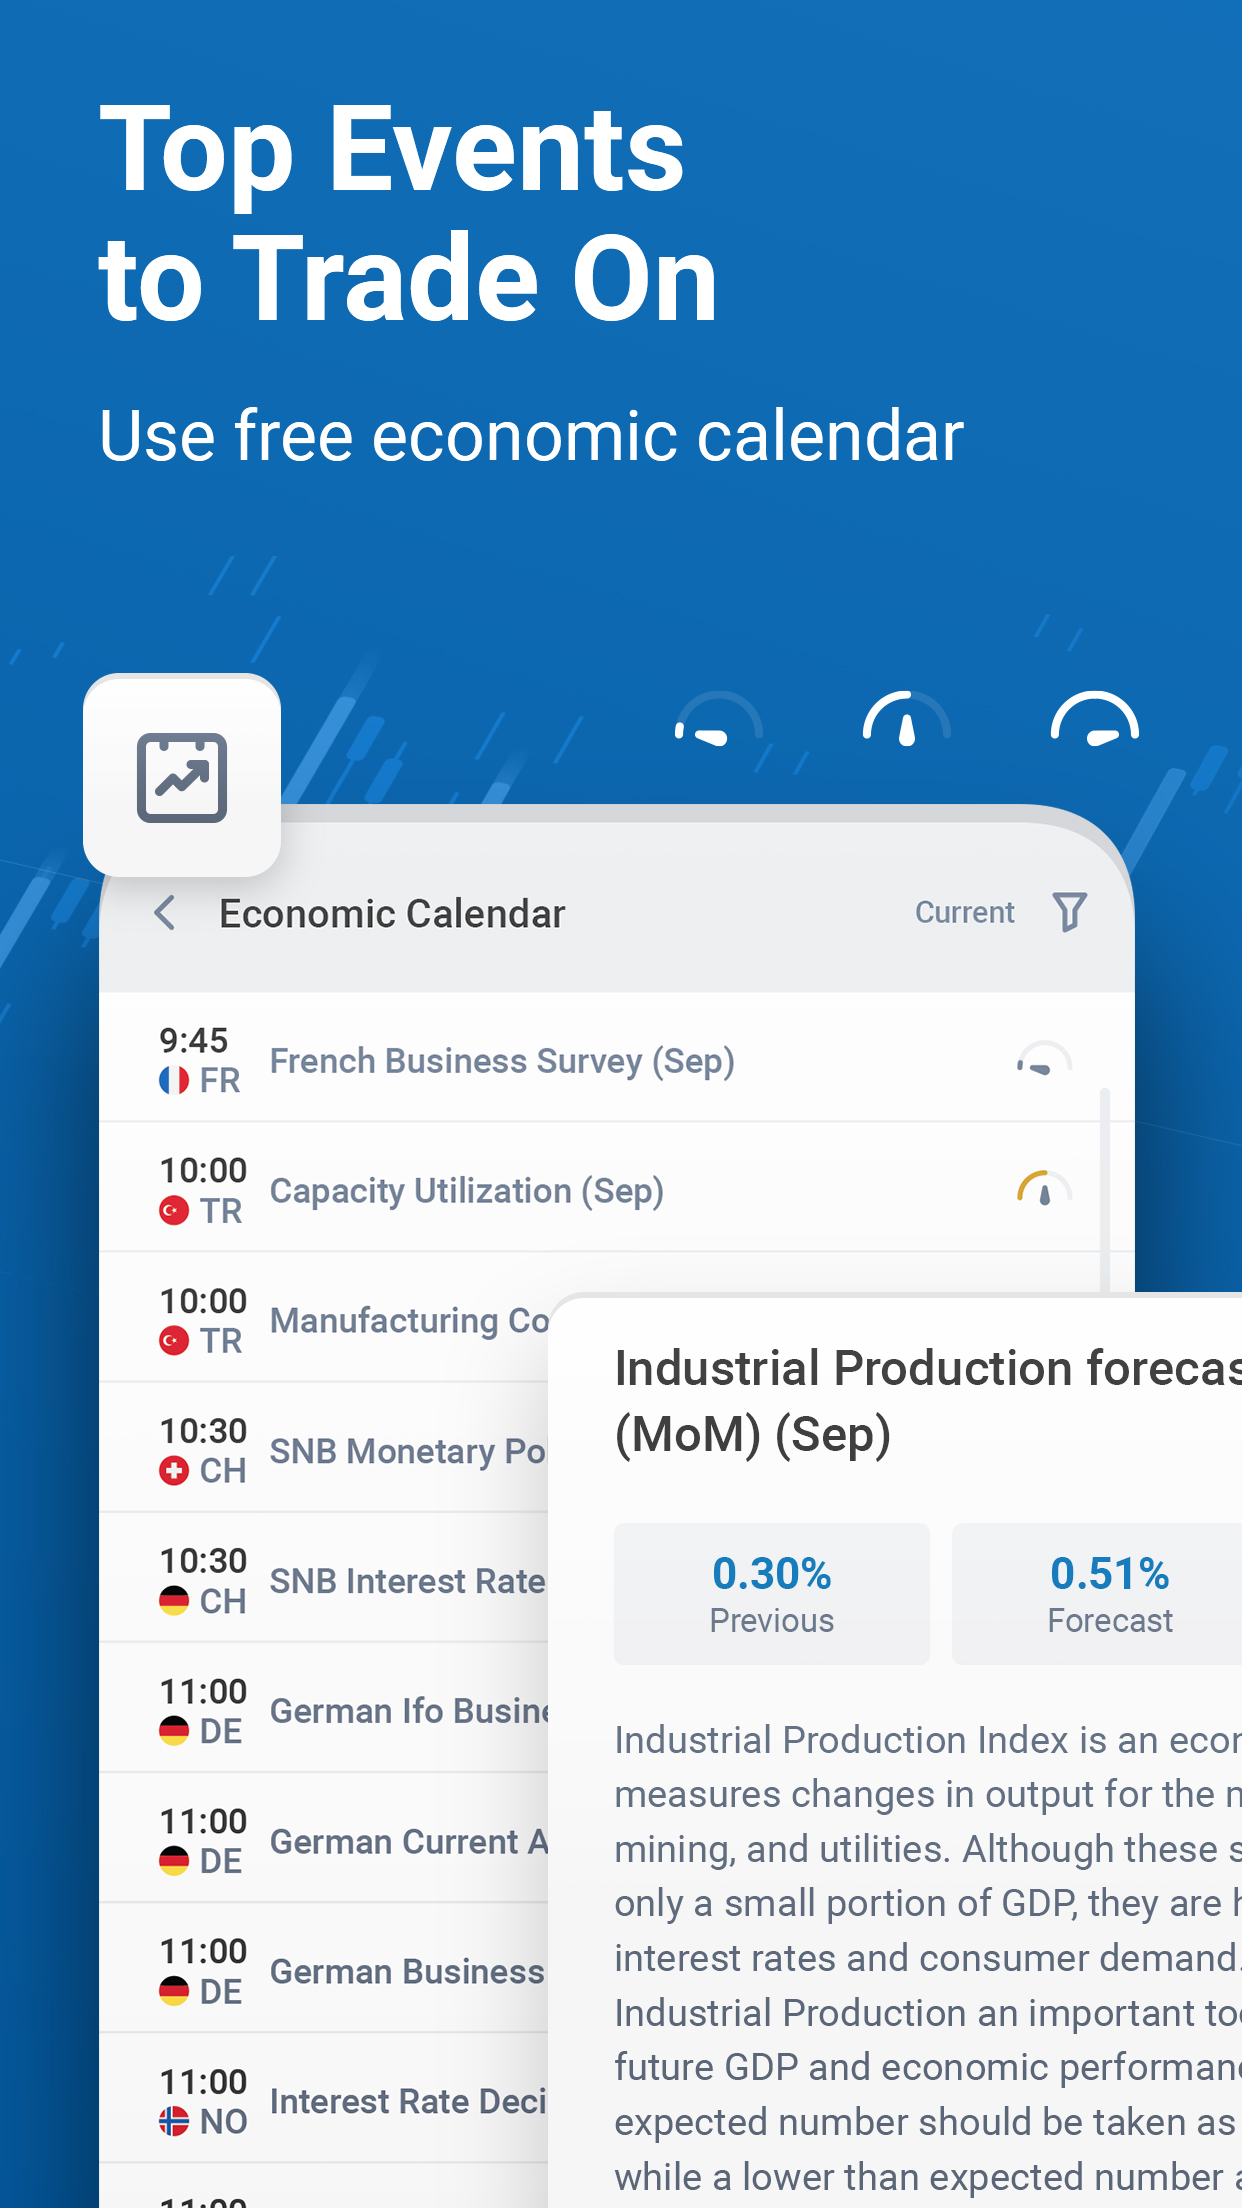The image size is (1242, 2208).
Task: Select the medium impact gauge icon
Action: click(906, 722)
